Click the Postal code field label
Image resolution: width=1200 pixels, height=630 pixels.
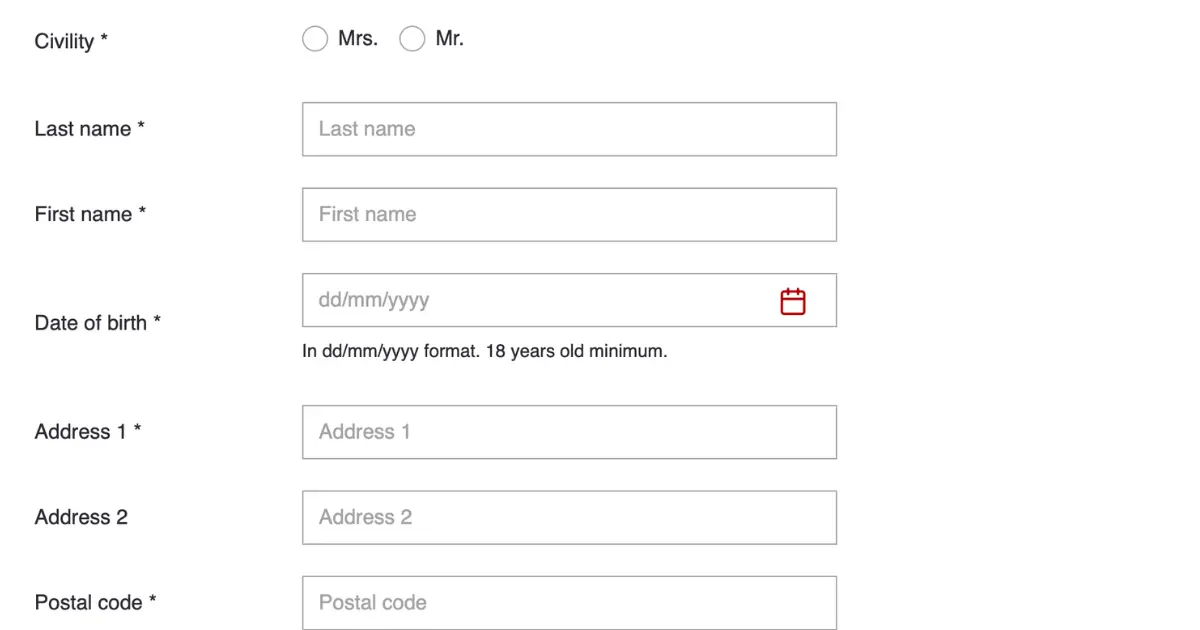(96, 603)
